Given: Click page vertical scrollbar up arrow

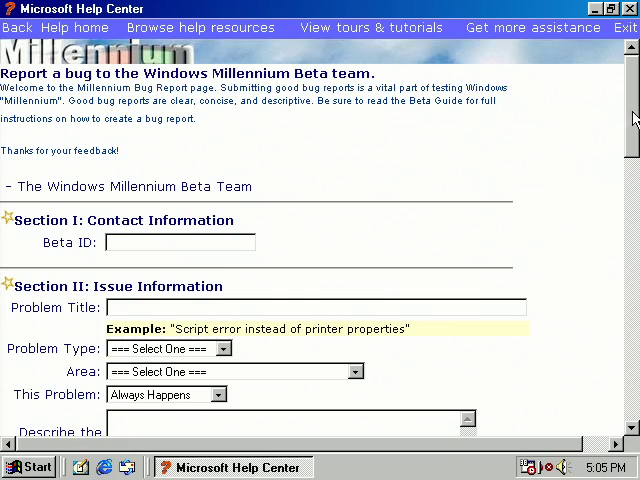Looking at the screenshot, I should [x=631, y=47].
